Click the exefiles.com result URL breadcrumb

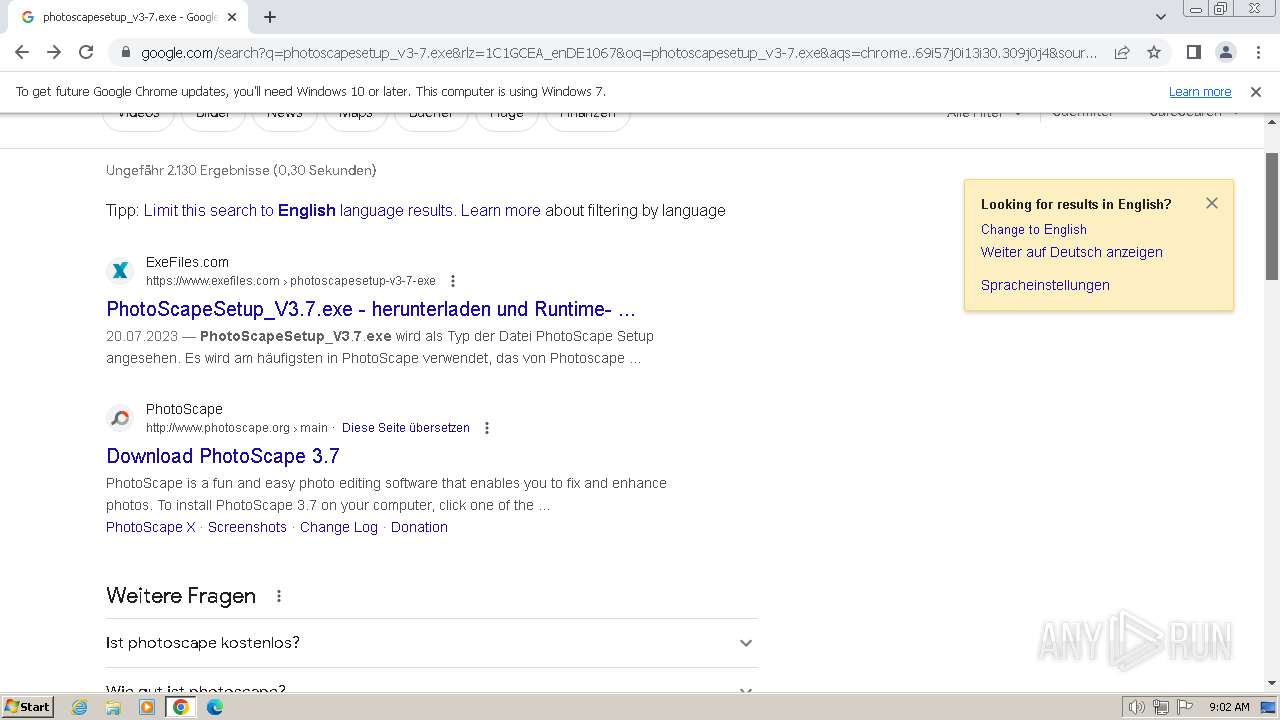click(291, 281)
